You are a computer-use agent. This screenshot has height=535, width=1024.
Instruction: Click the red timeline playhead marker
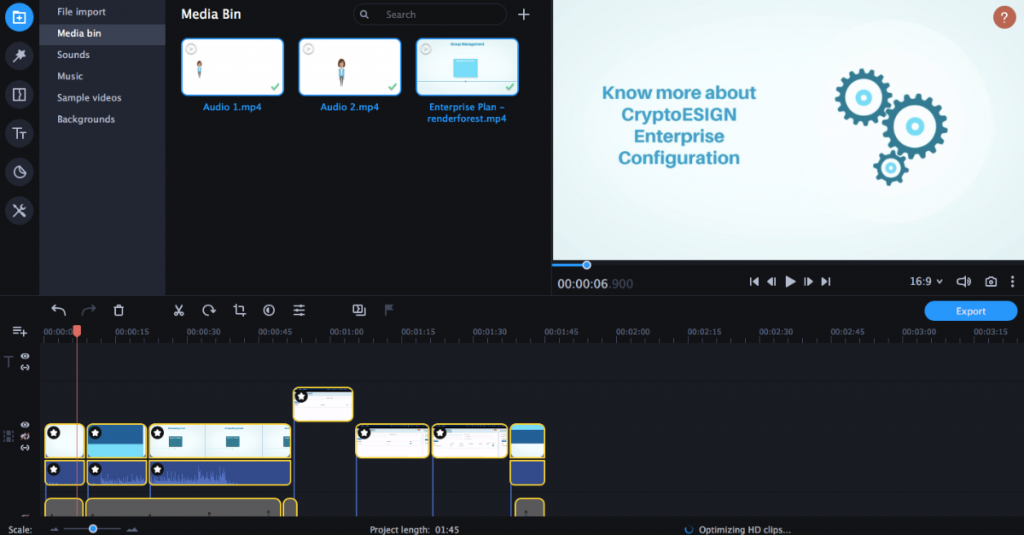click(x=77, y=331)
